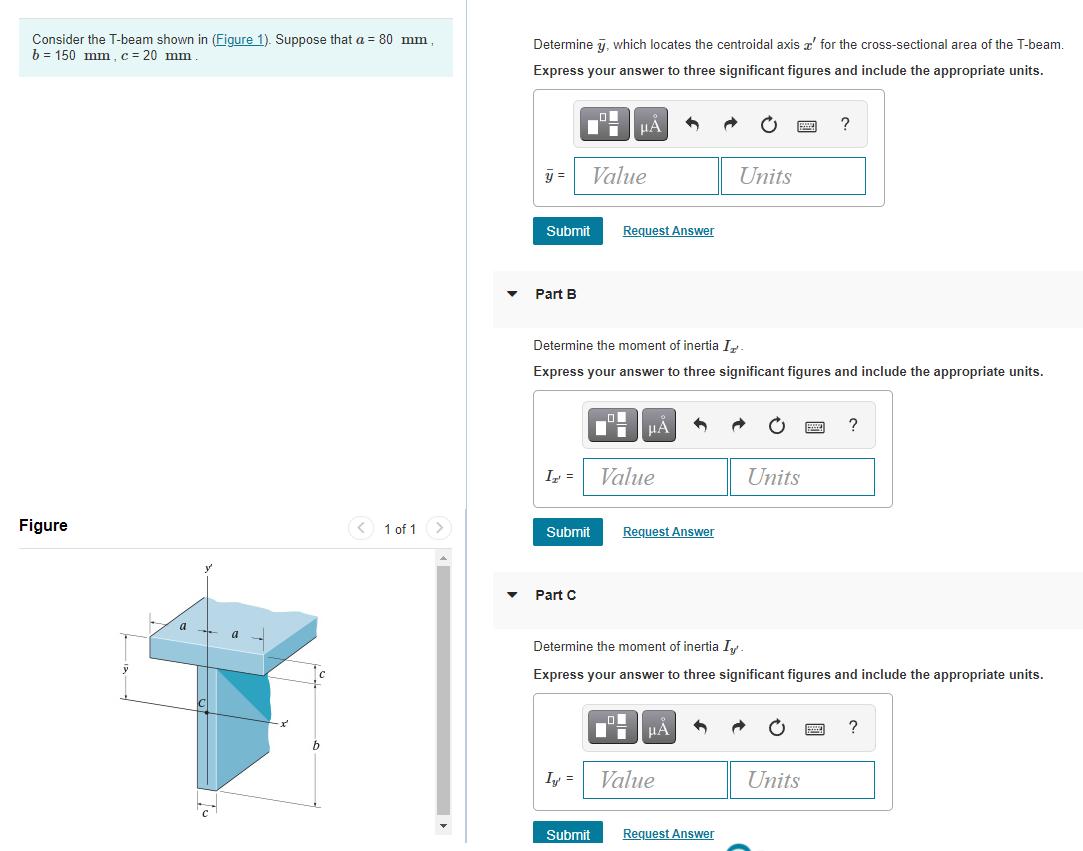1083x851 pixels.
Task: Click the ȳ Value input field
Action: tap(646, 176)
